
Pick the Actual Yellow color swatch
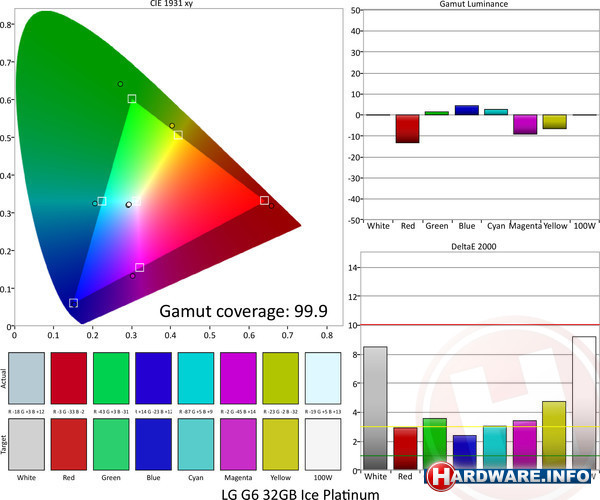(x=280, y=378)
